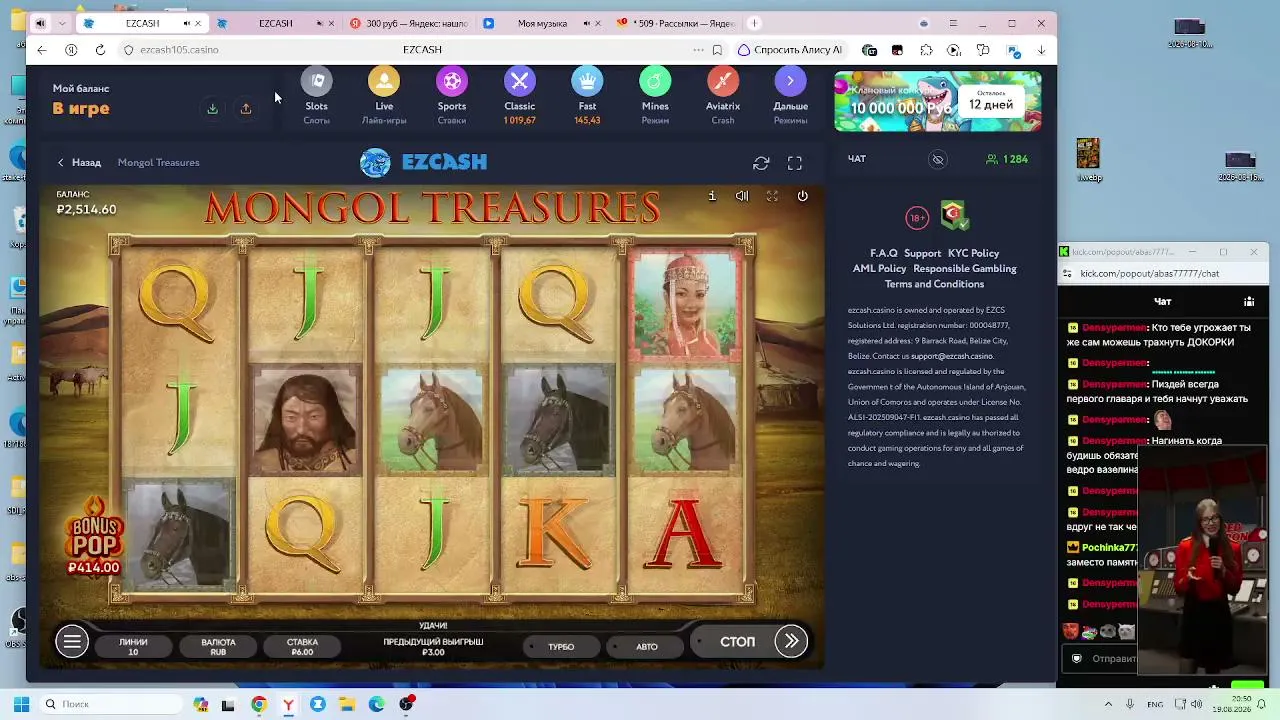
Task: Open the Kick chat members icon
Action: pos(1249,301)
